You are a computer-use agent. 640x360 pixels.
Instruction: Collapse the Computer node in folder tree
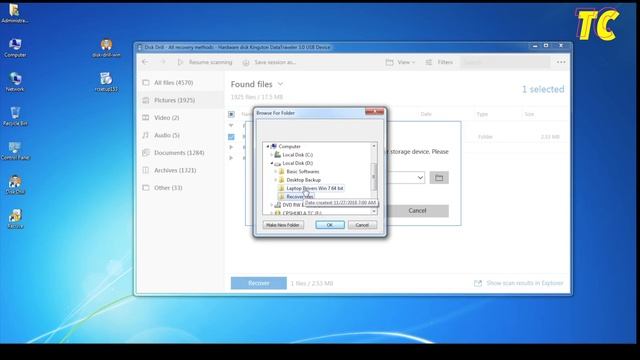tap(268, 146)
